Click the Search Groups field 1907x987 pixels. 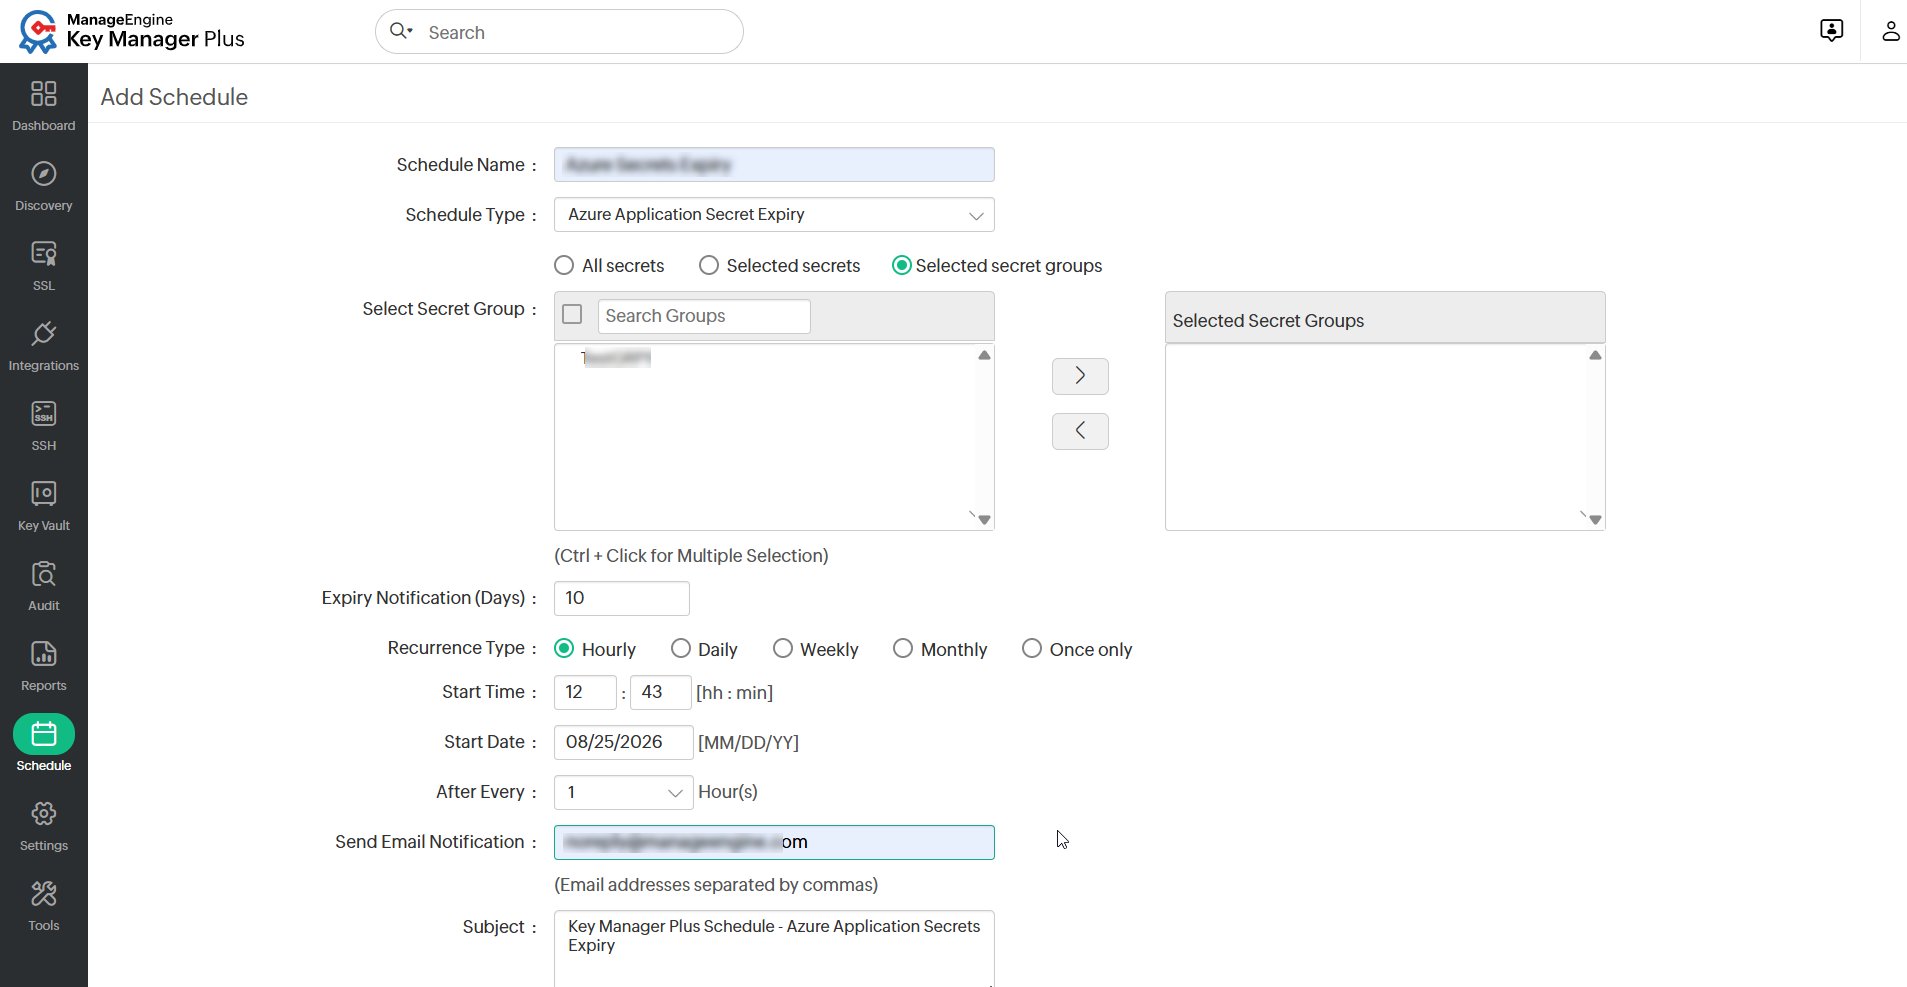click(704, 316)
